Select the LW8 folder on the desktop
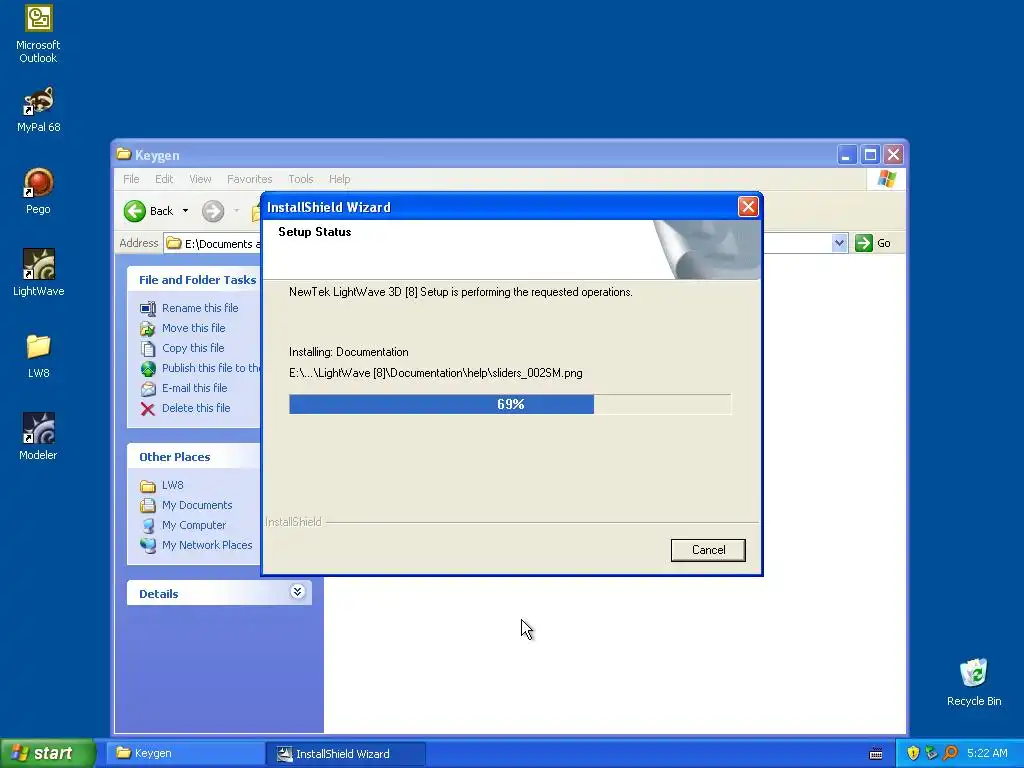 click(x=39, y=356)
